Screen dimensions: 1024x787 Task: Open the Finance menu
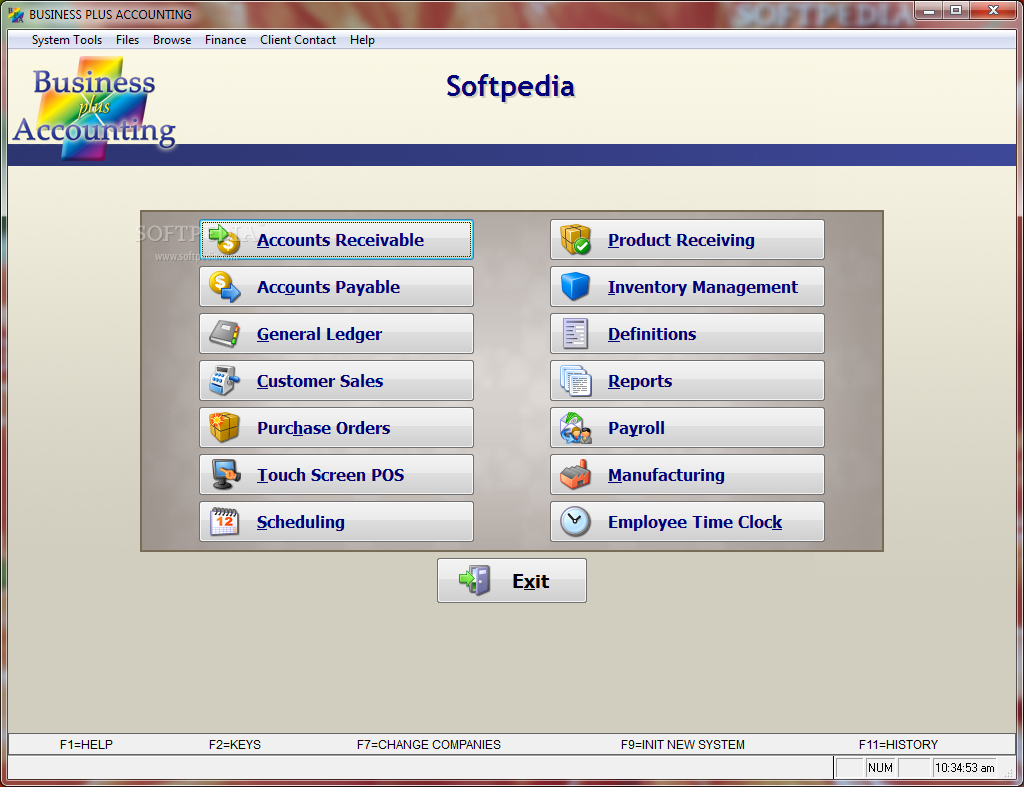click(225, 40)
